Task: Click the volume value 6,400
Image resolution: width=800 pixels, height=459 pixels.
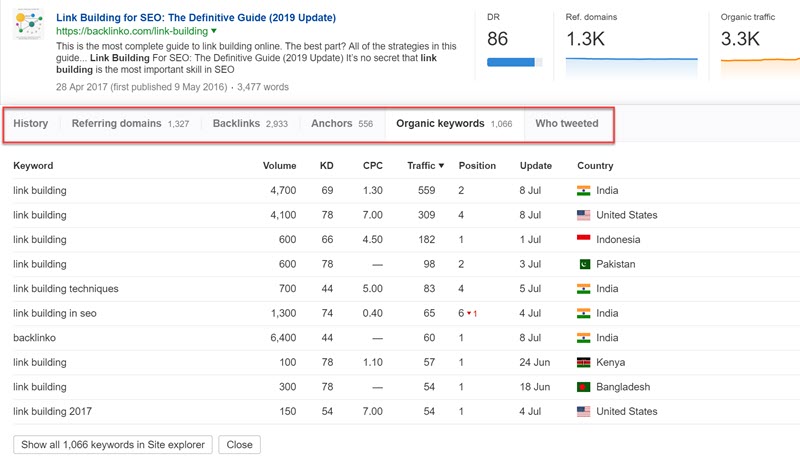Action: 283,338
